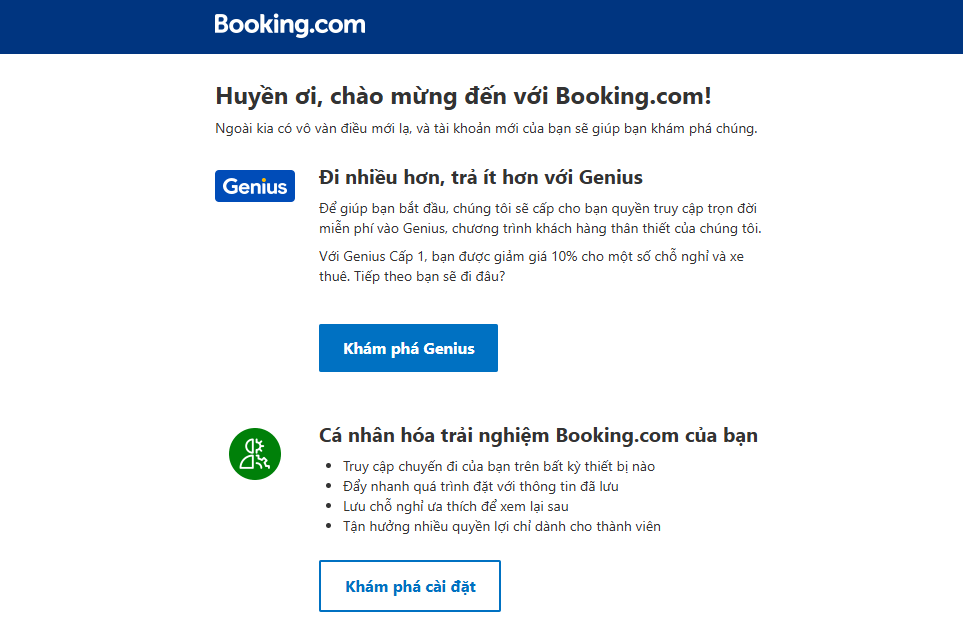Select the Khám phá cài đặt button

(410, 586)
